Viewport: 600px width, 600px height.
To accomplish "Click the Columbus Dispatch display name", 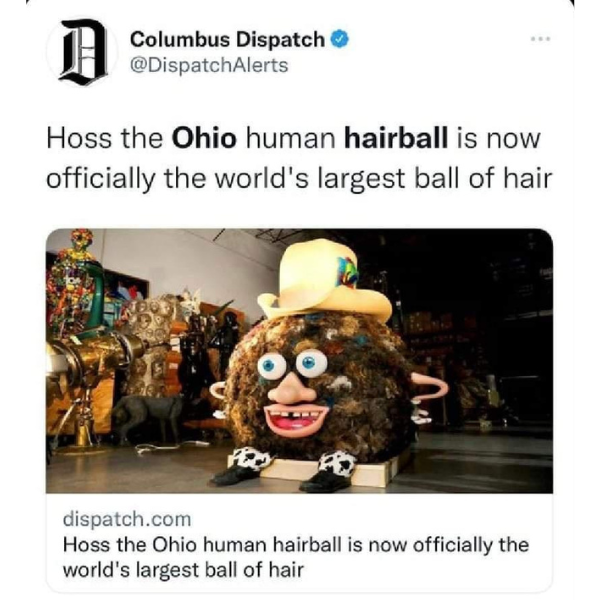I will (x=227, y=39).
